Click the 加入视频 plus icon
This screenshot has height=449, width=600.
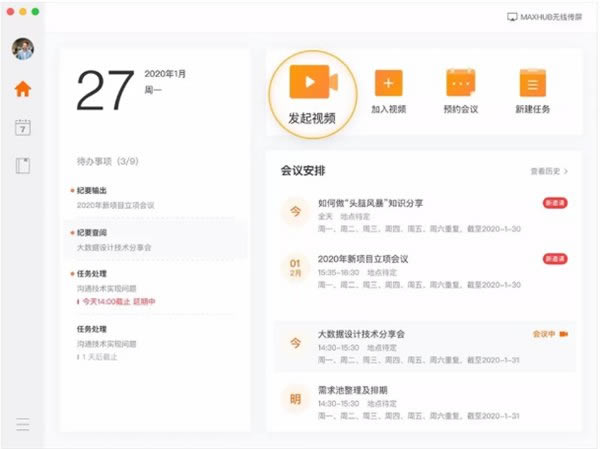[x=388, y=83]
